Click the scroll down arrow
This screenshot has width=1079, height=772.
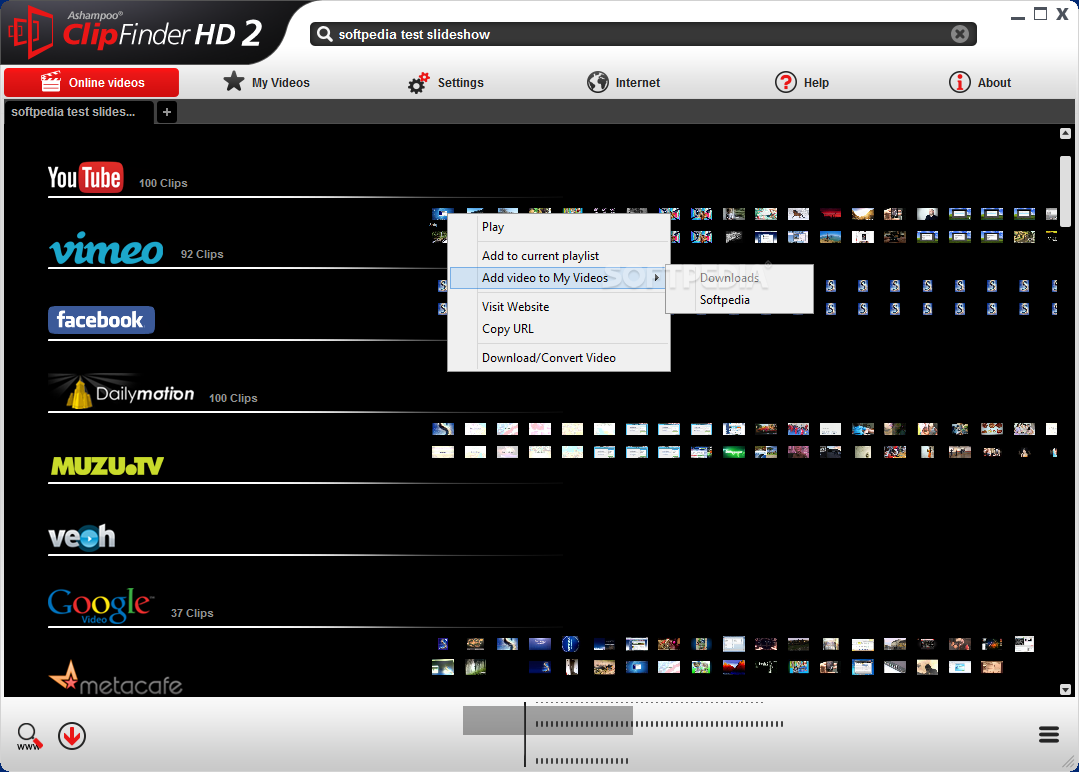coord(1065,689)
